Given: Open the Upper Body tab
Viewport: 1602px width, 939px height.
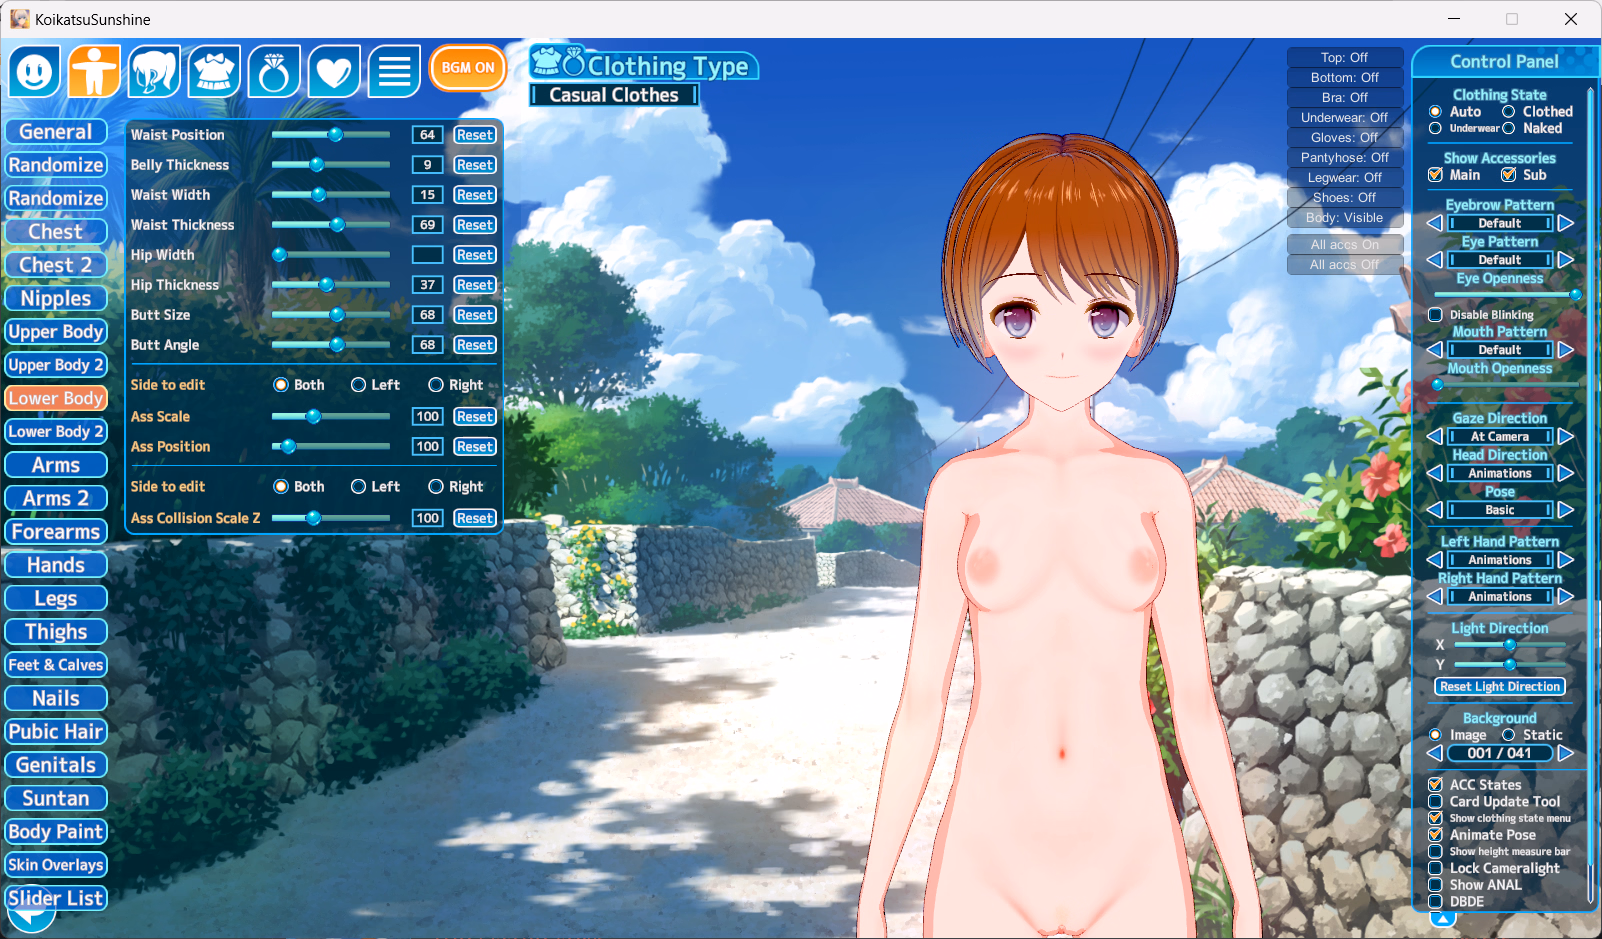Looking at the screenshot, I should click(x=56, y=332).
